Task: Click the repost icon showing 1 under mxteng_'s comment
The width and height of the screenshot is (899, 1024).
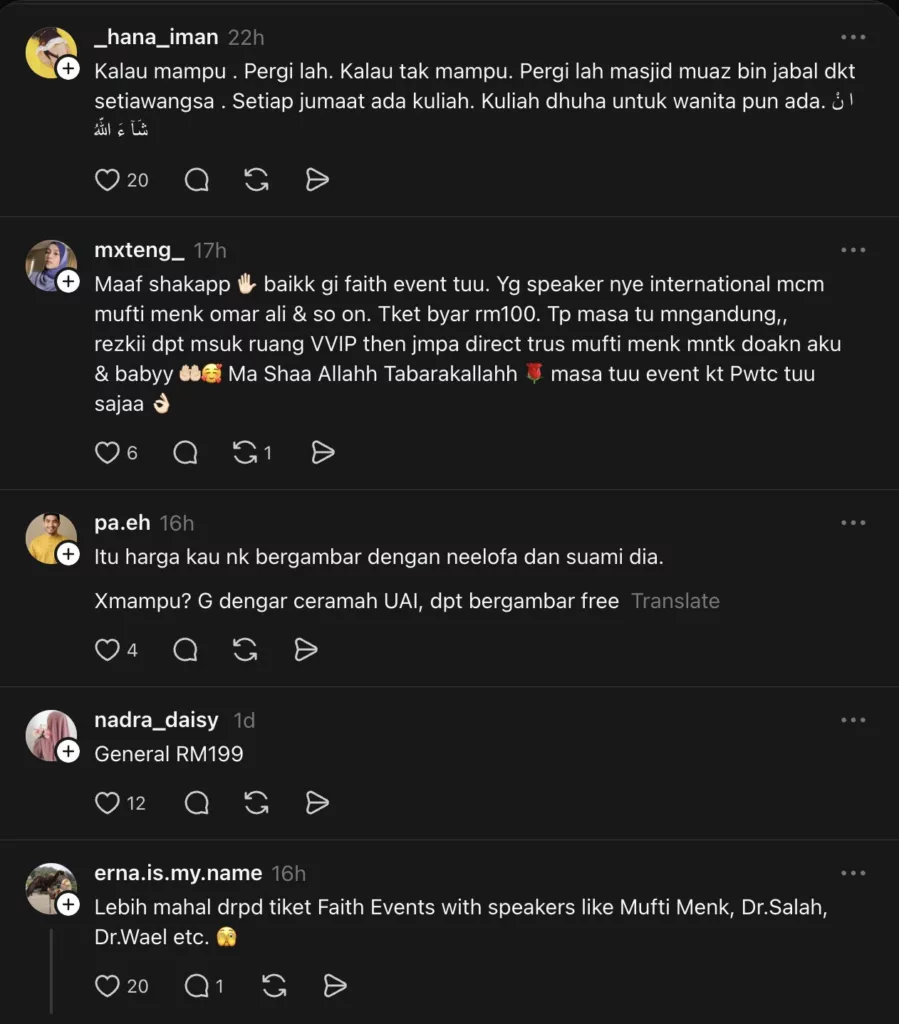Action: pos(245,452)
